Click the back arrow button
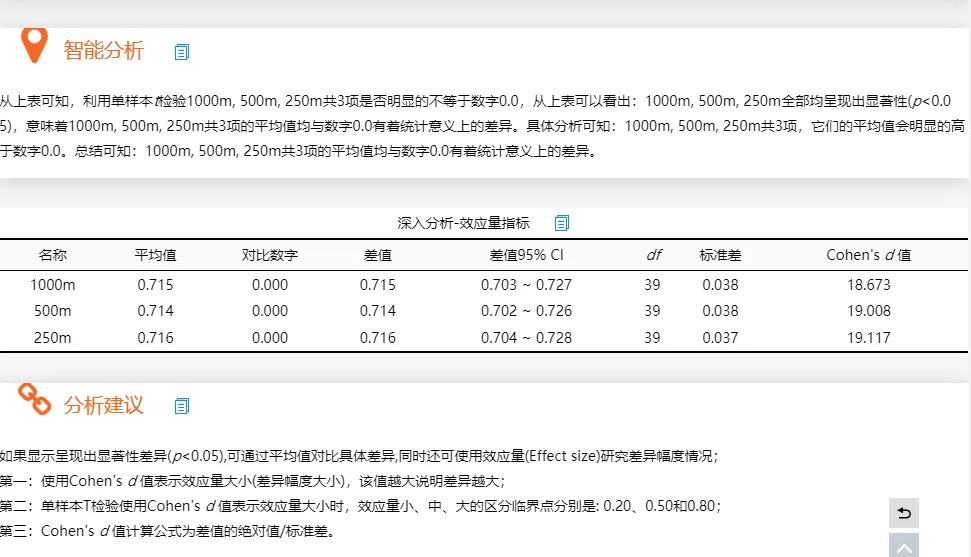The width and height of the screenshot is (971, 557). point(904,513)
